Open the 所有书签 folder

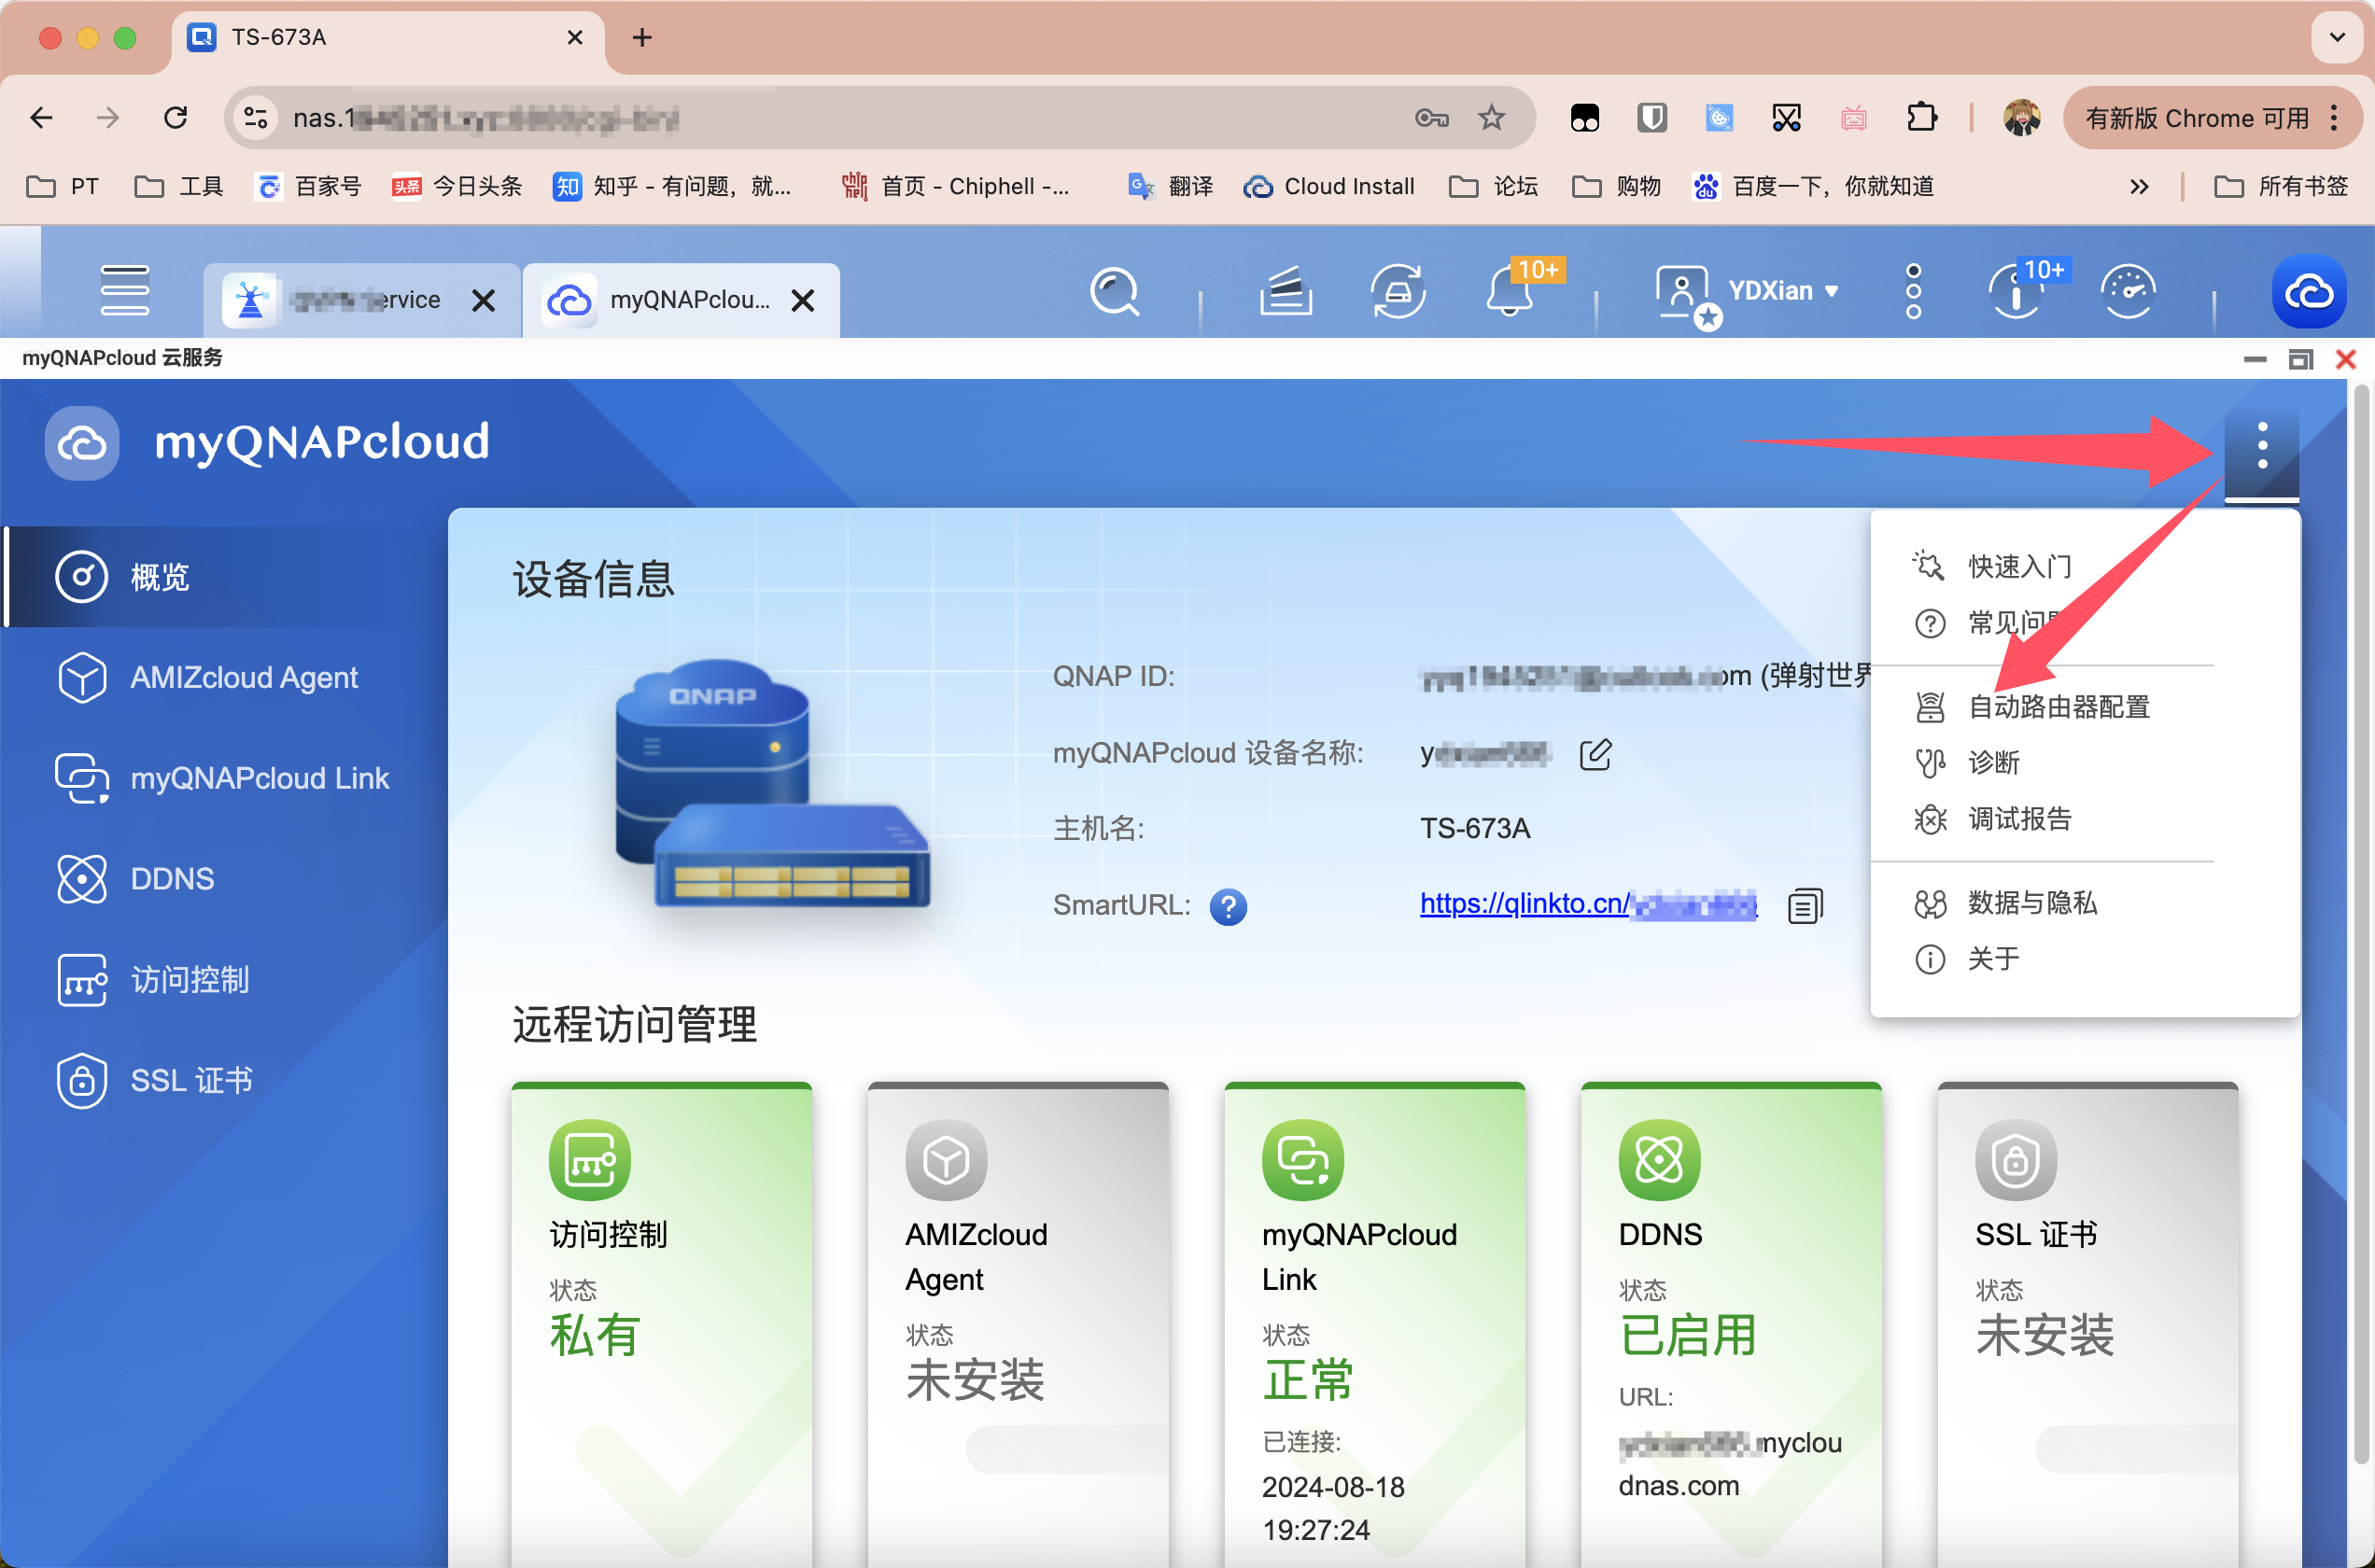pos(2280,187)
